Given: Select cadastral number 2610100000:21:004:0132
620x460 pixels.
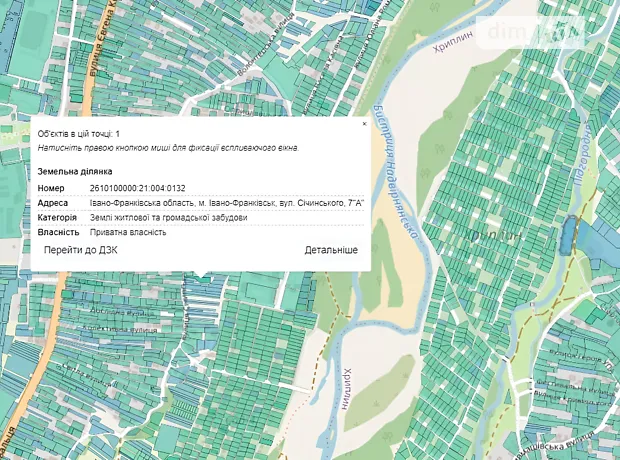Looking at the screenshot, I should pyautogui.click(x=138, y=188).
